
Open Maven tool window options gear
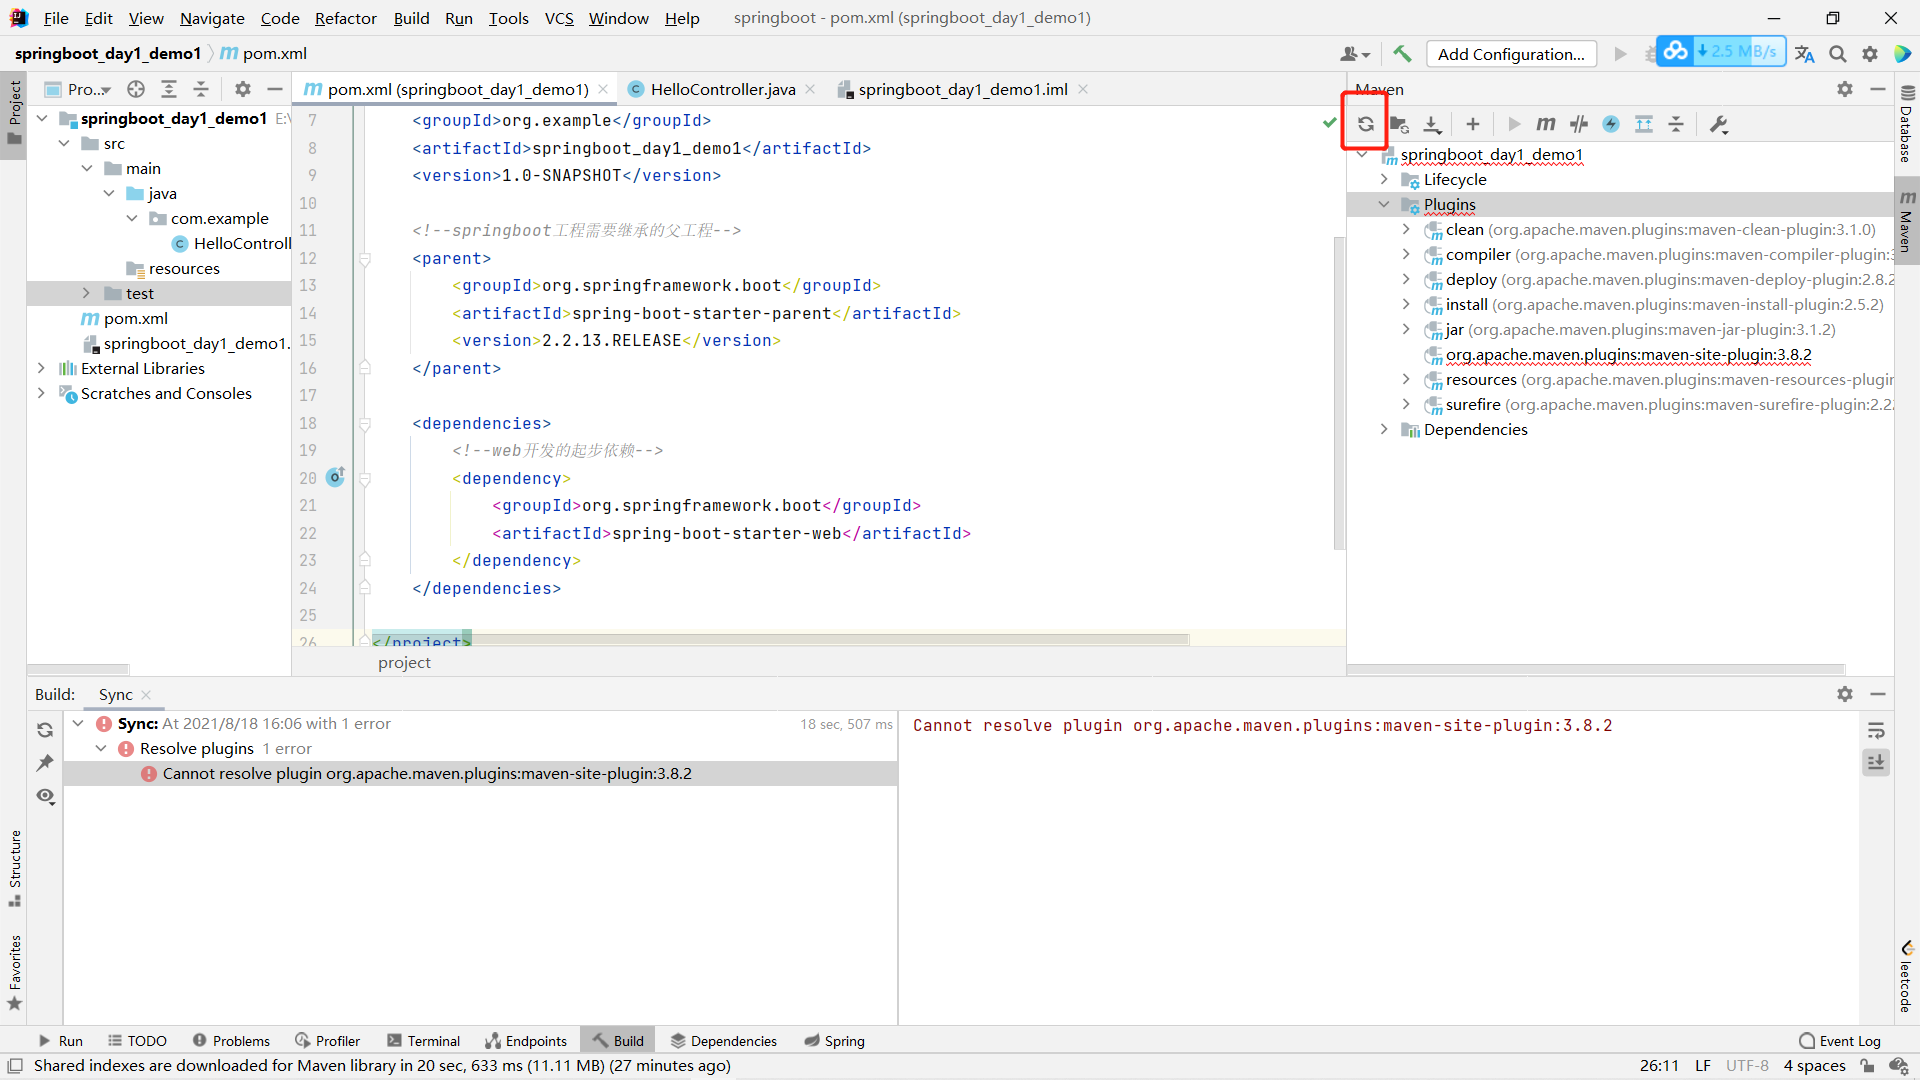(x=1844, y=89)
